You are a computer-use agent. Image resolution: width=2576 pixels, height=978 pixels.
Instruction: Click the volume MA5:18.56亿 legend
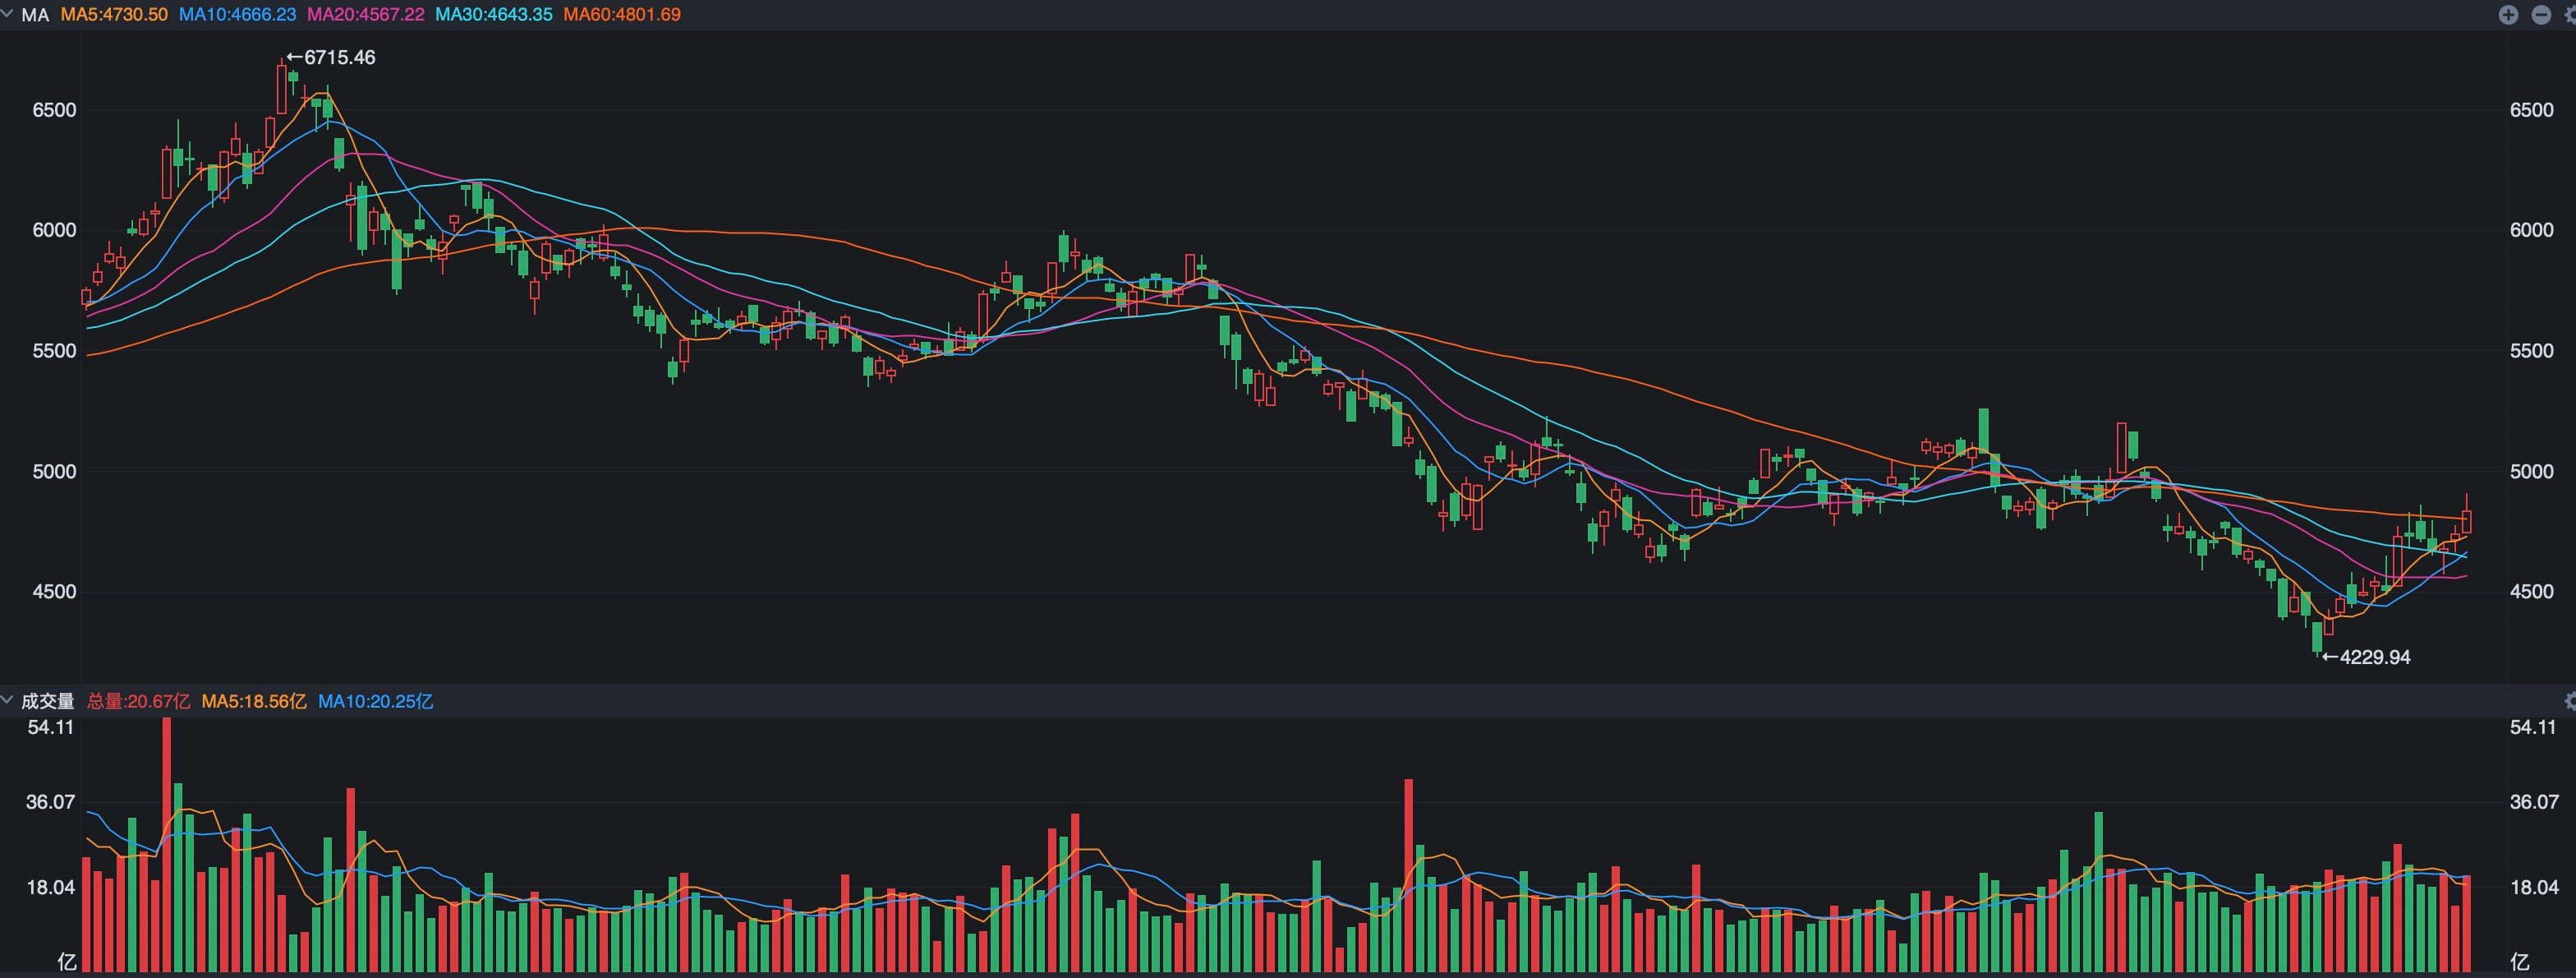[x=254, y=701]
